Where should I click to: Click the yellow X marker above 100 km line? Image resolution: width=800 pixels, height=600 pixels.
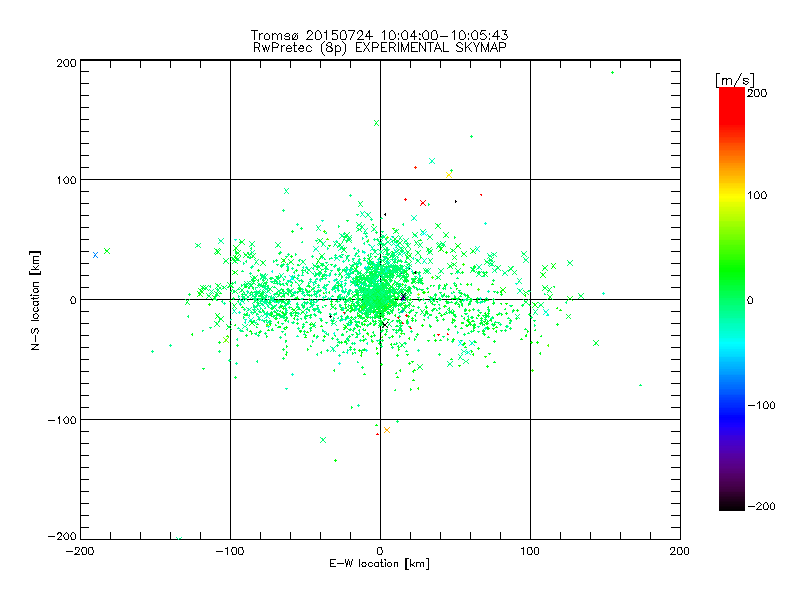point(449,175)
